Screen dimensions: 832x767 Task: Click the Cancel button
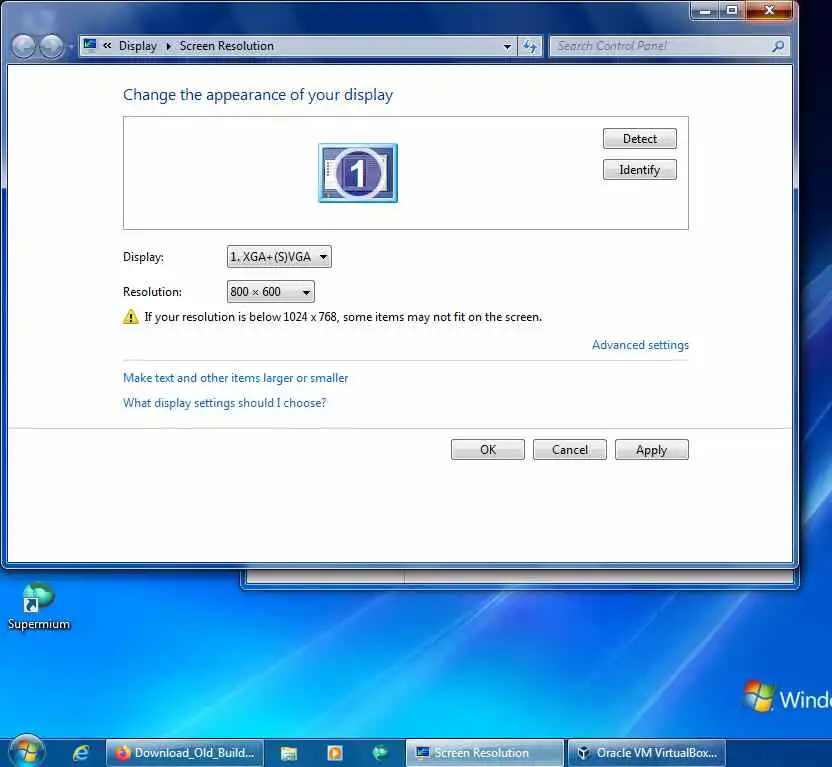click(x=569, y=450)
